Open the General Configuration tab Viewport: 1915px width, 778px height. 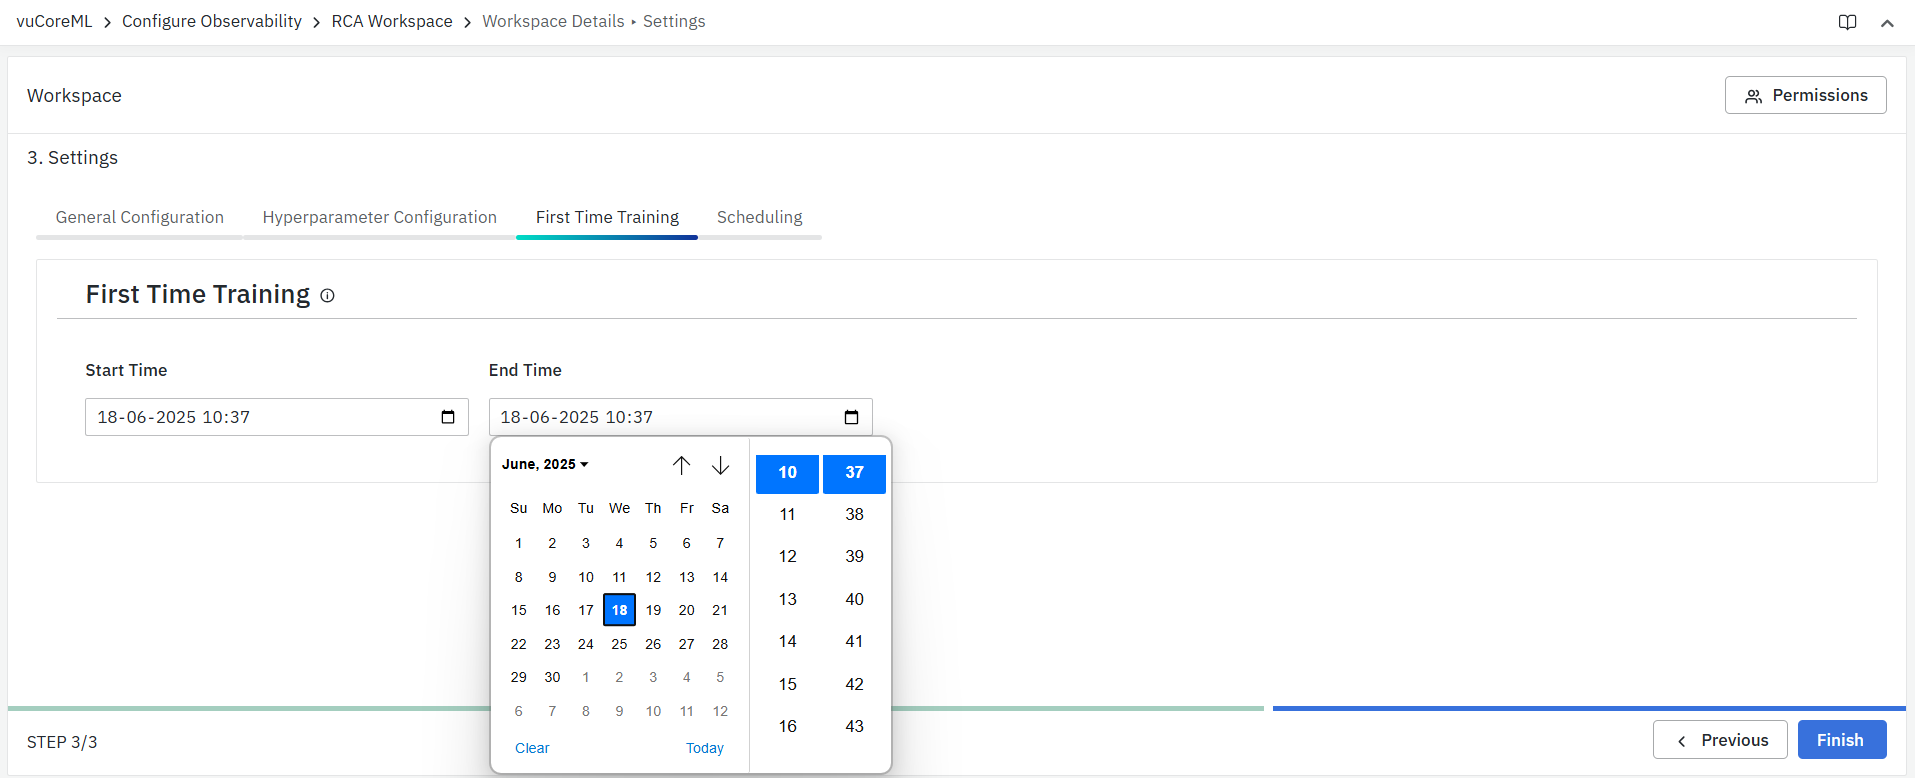point(139,217)
